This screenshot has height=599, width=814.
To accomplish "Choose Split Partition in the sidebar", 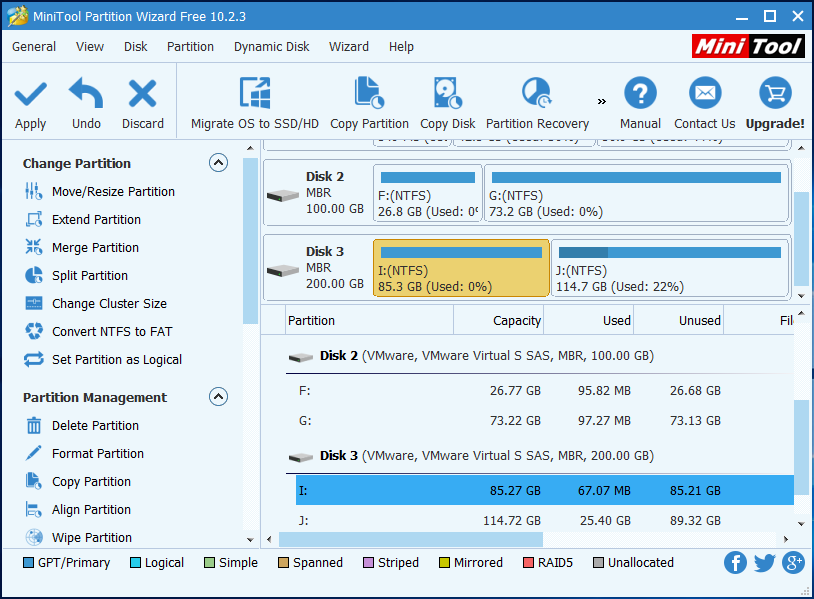I will 76,276.
